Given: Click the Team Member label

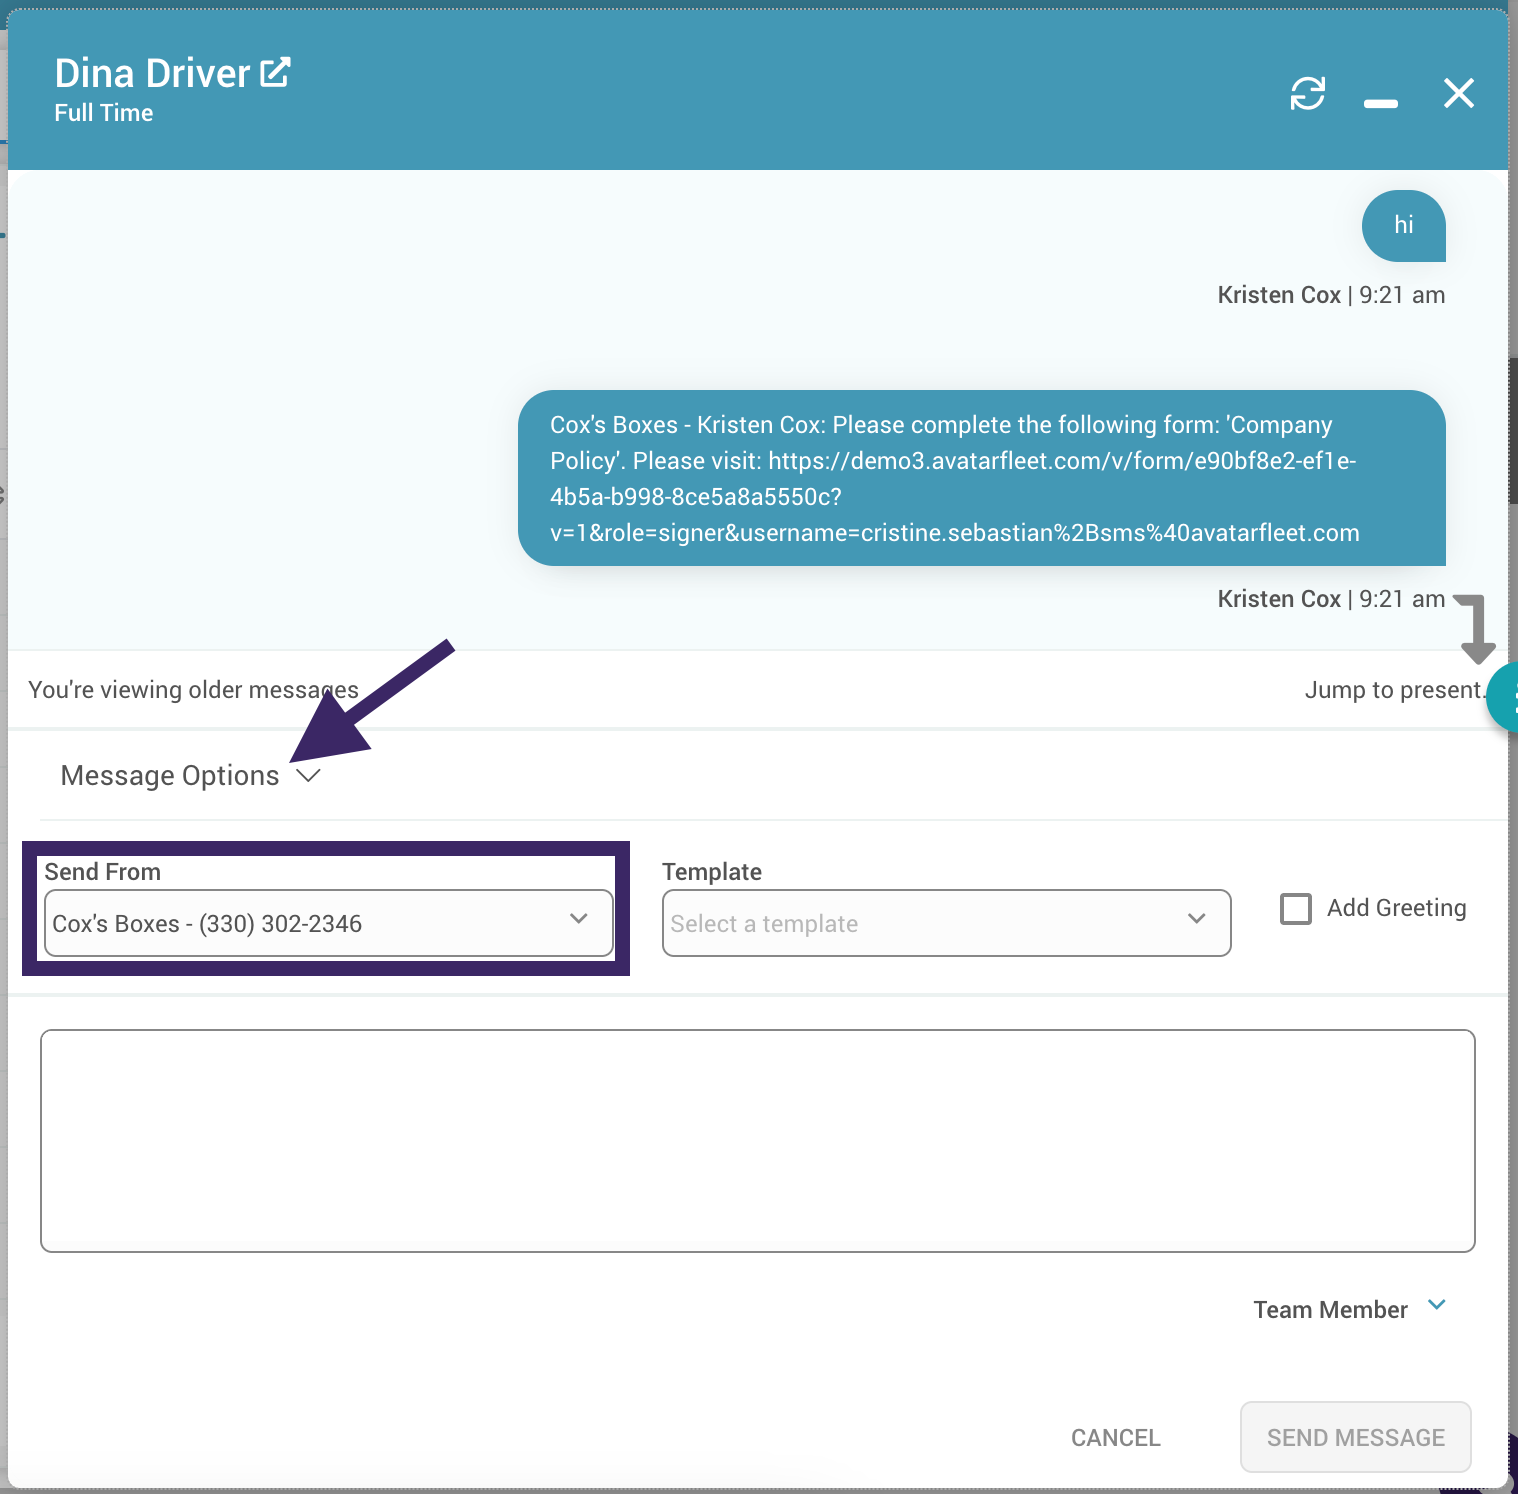Looking at the screenshot, I should pyautogui.click(x=1330, y=1310).
